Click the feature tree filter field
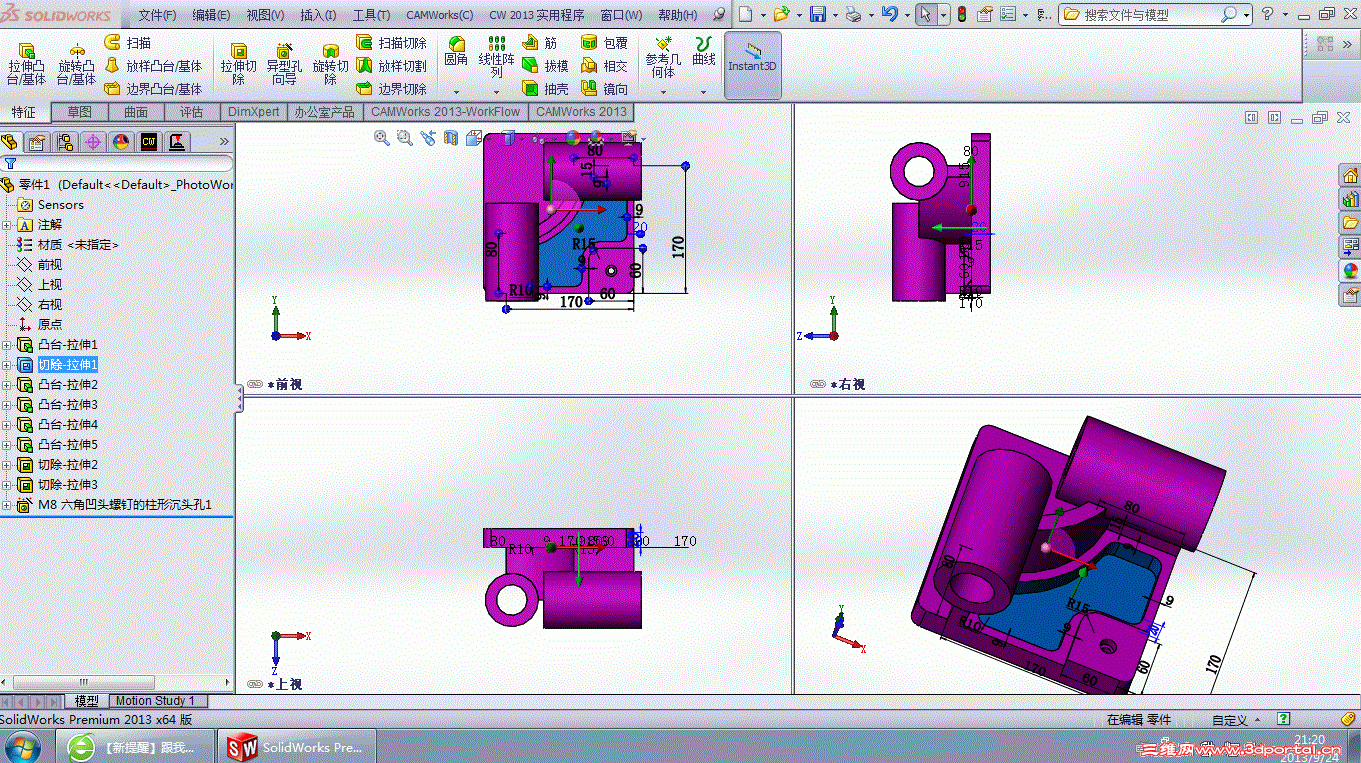This screenshot has width=1361, height=763. (x=118, y=163)
